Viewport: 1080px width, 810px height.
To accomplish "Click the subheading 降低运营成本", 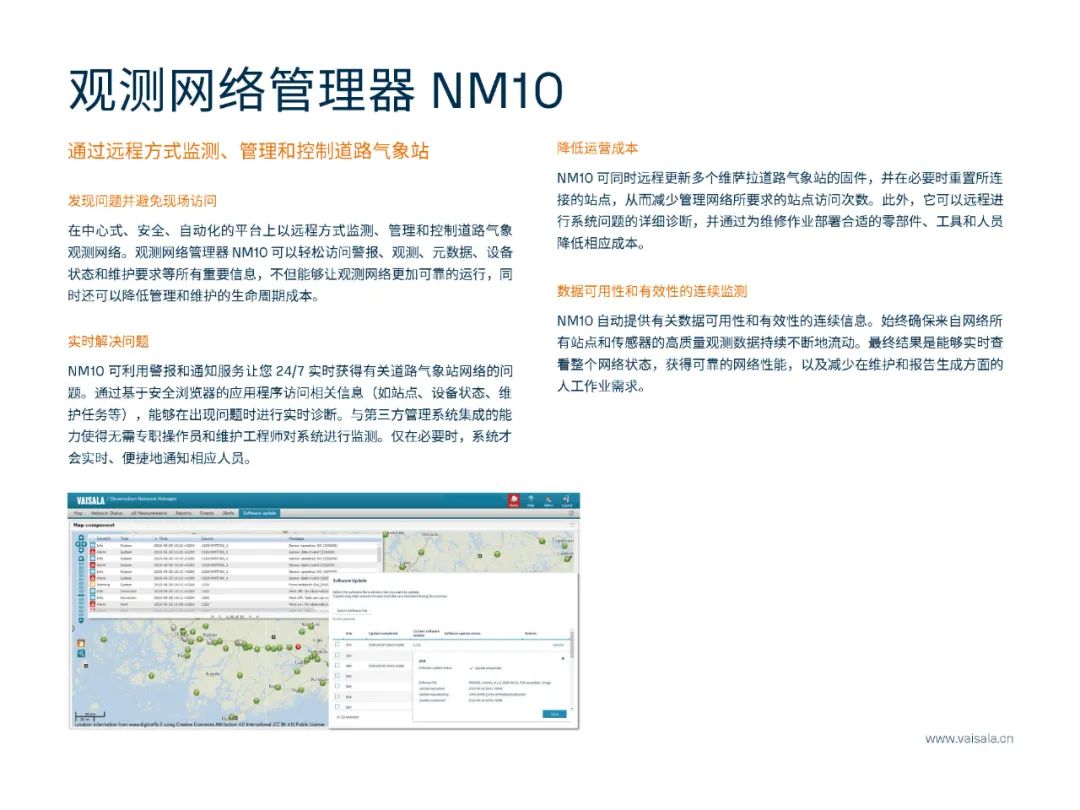I will 598,148.
